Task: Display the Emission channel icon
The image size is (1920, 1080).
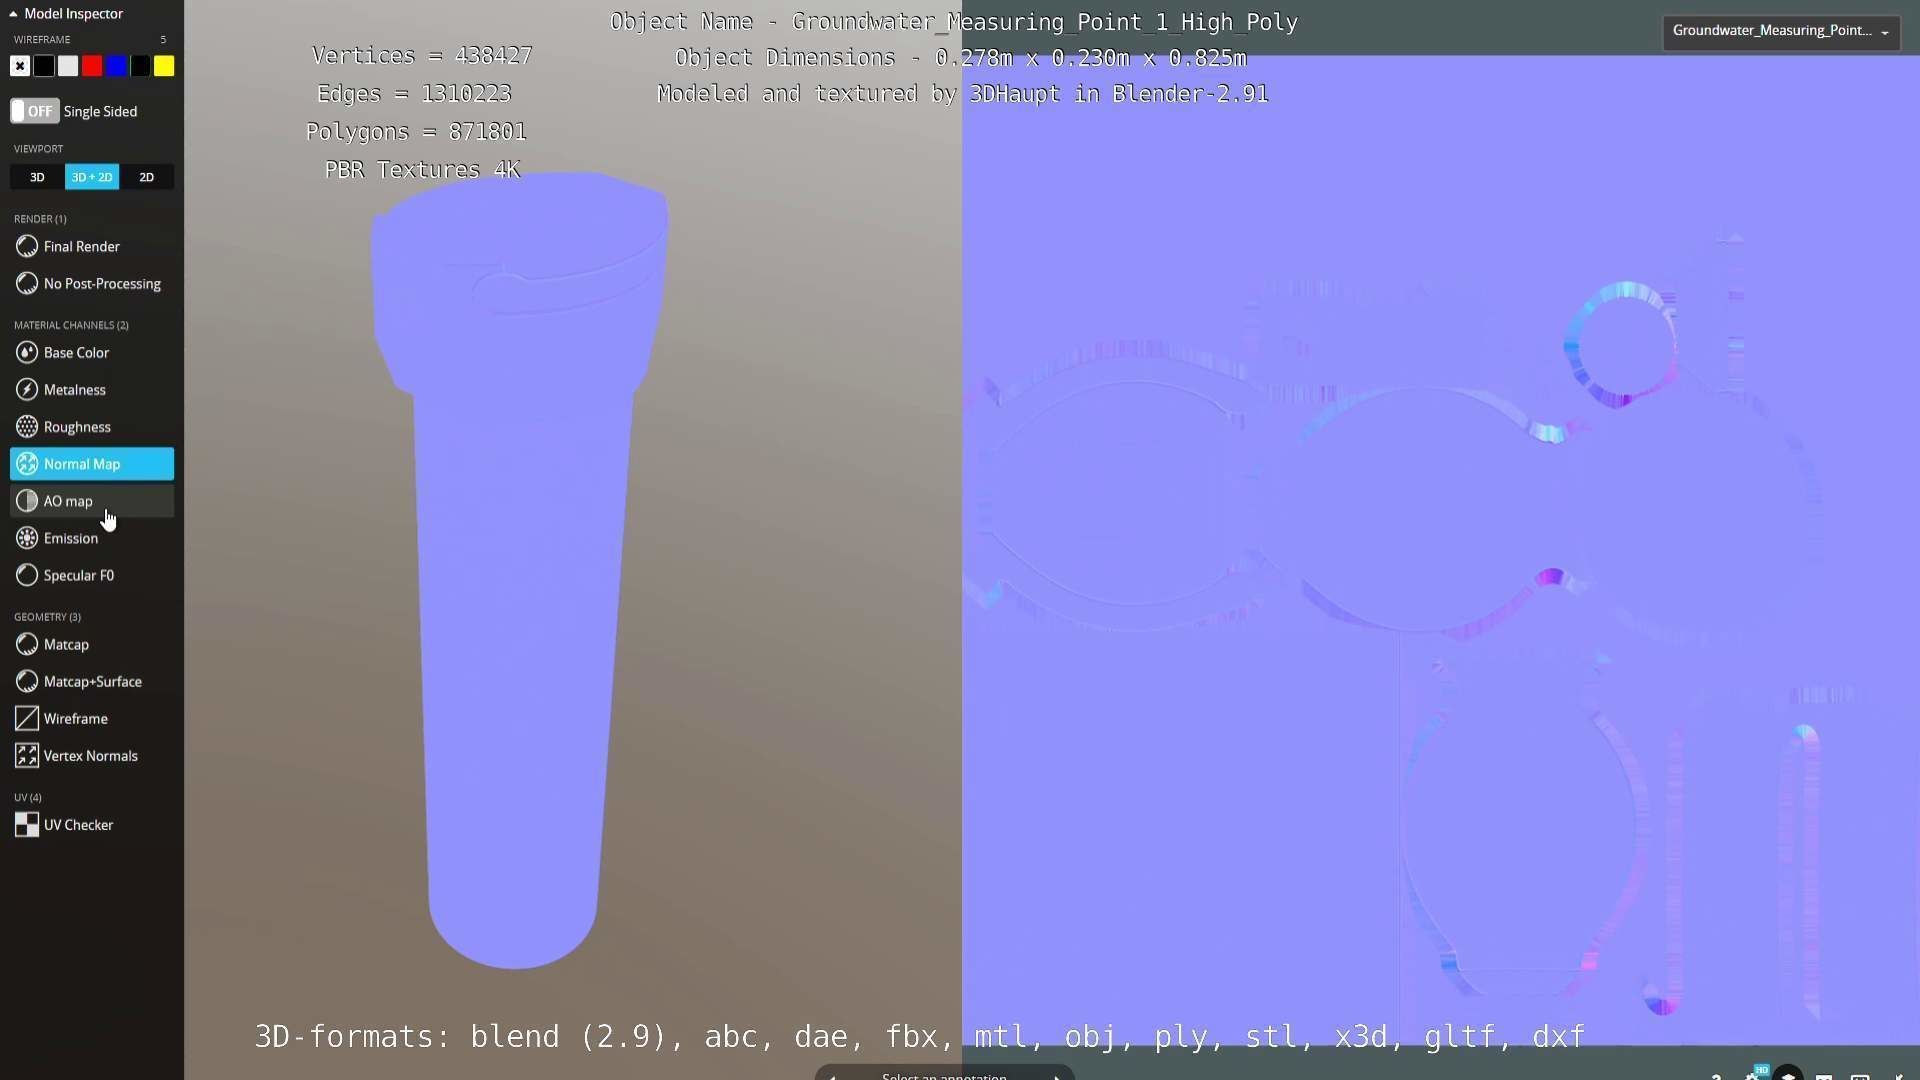Action: pos(27,538)
